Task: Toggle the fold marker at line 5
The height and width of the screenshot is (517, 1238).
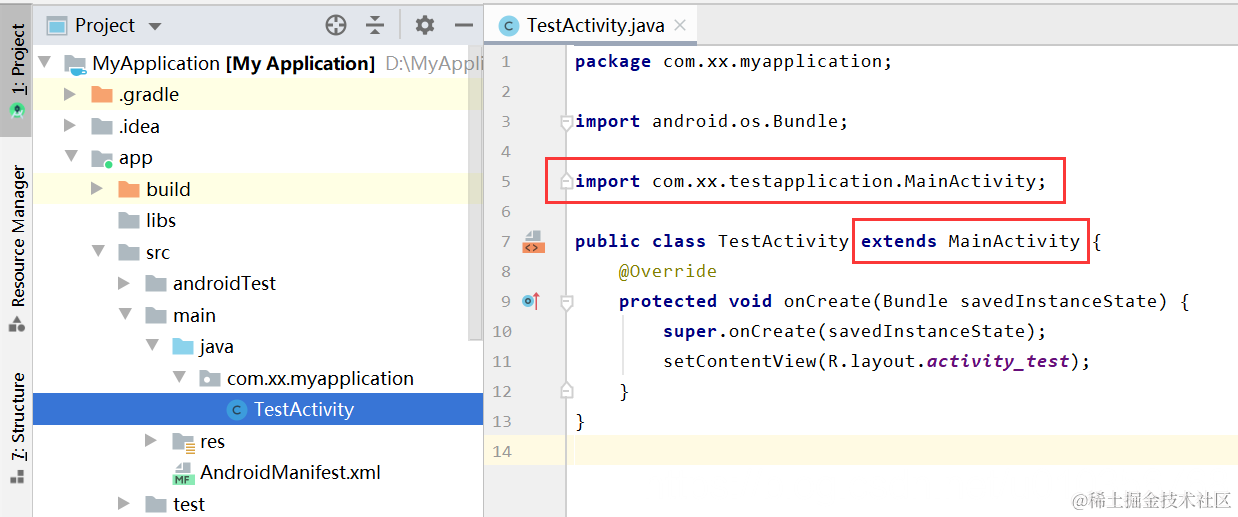Action: (x=566, y=181)
